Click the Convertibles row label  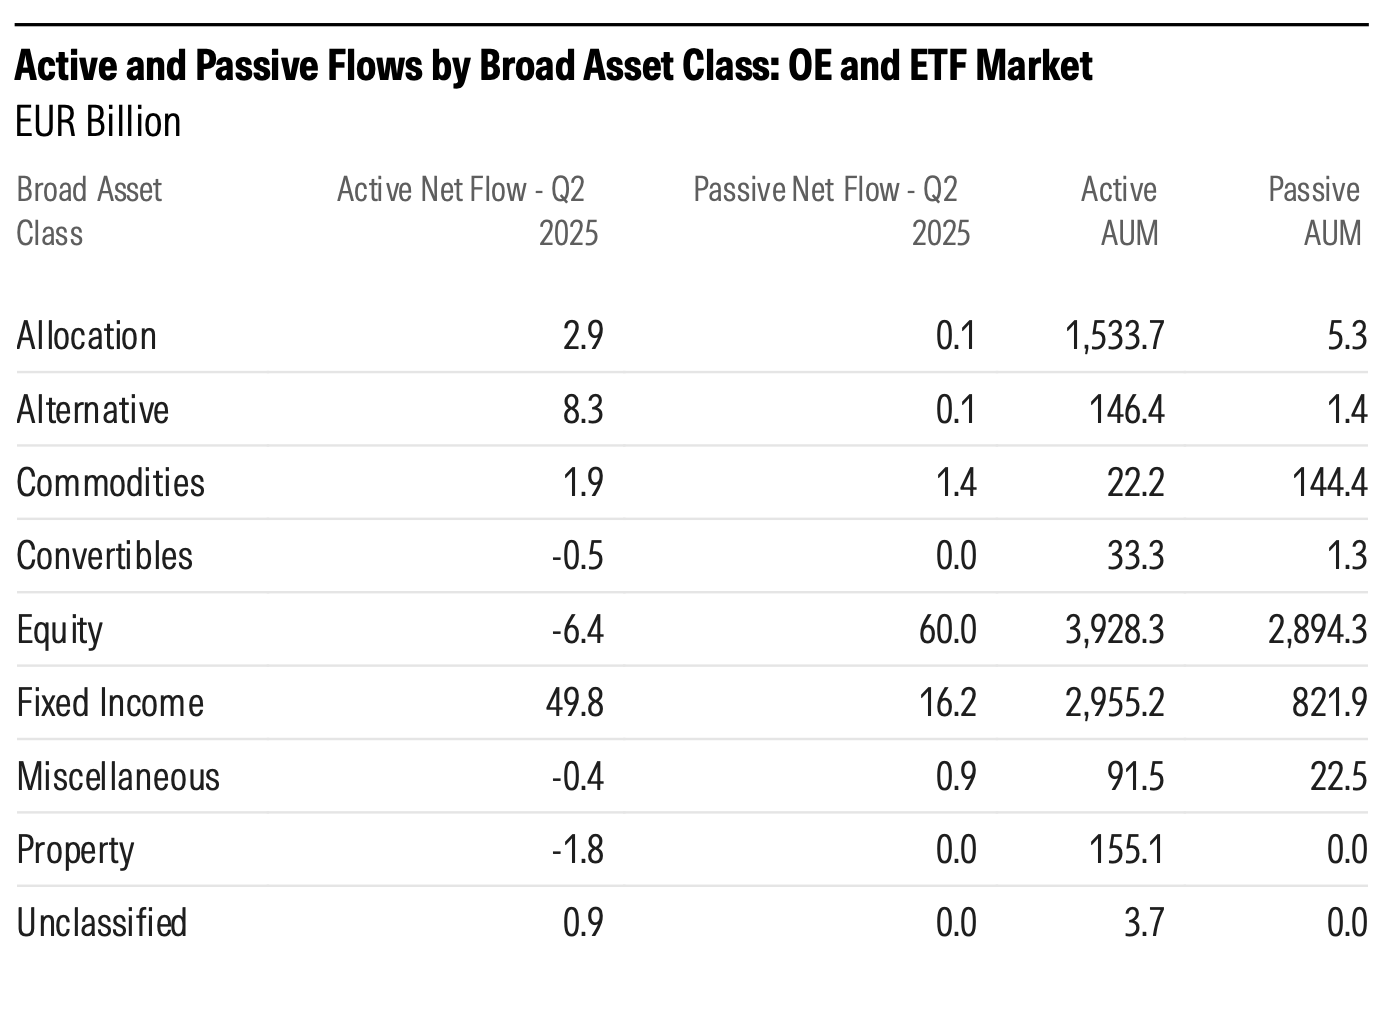tap(105, 556)
